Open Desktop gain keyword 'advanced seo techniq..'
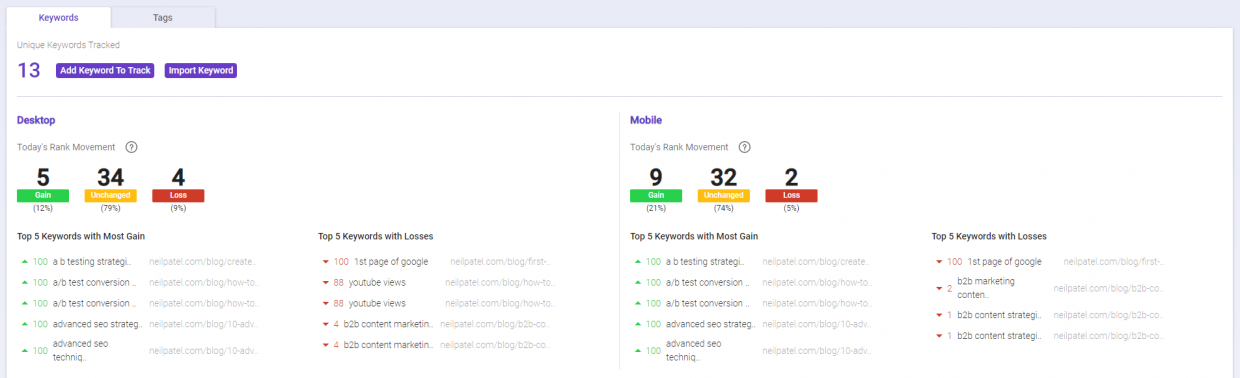Image resolution: width=1240 pixels, height=378 pixels. coord(80,350)
